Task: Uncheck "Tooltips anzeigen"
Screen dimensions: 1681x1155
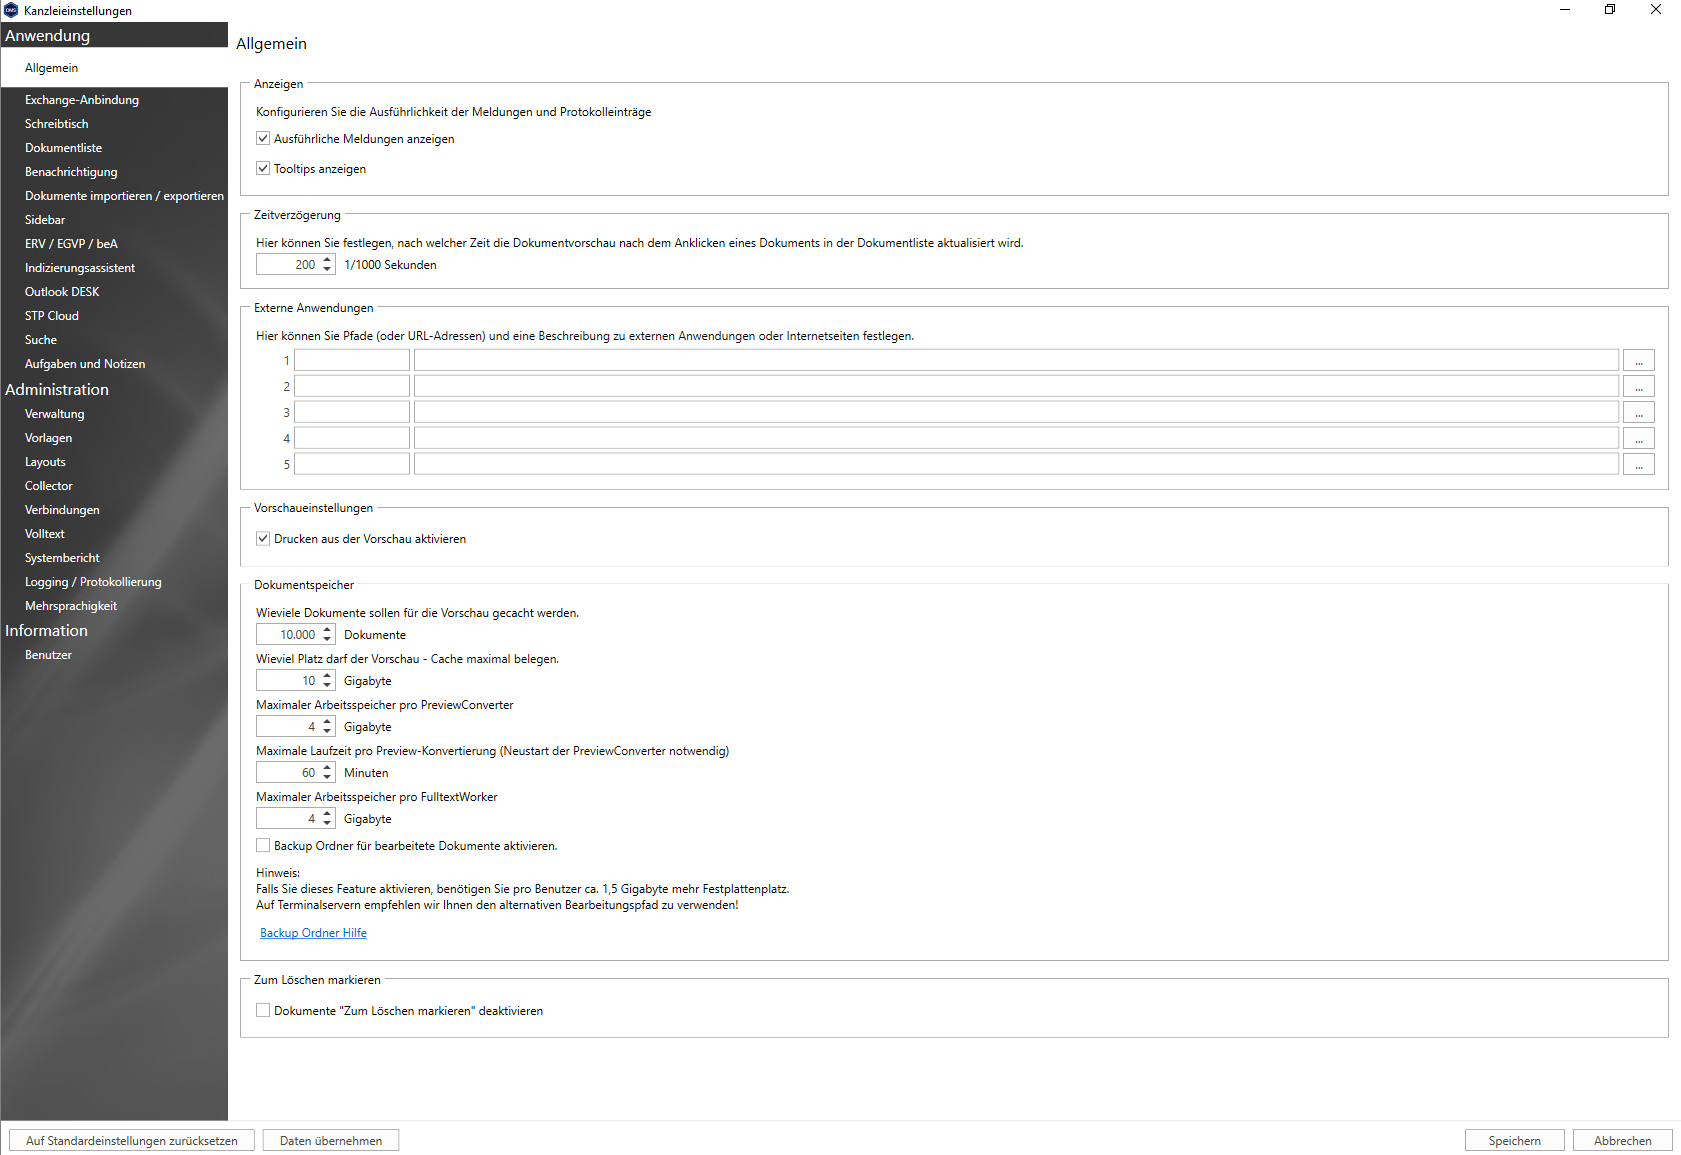Action: click(x=262, y=168)
